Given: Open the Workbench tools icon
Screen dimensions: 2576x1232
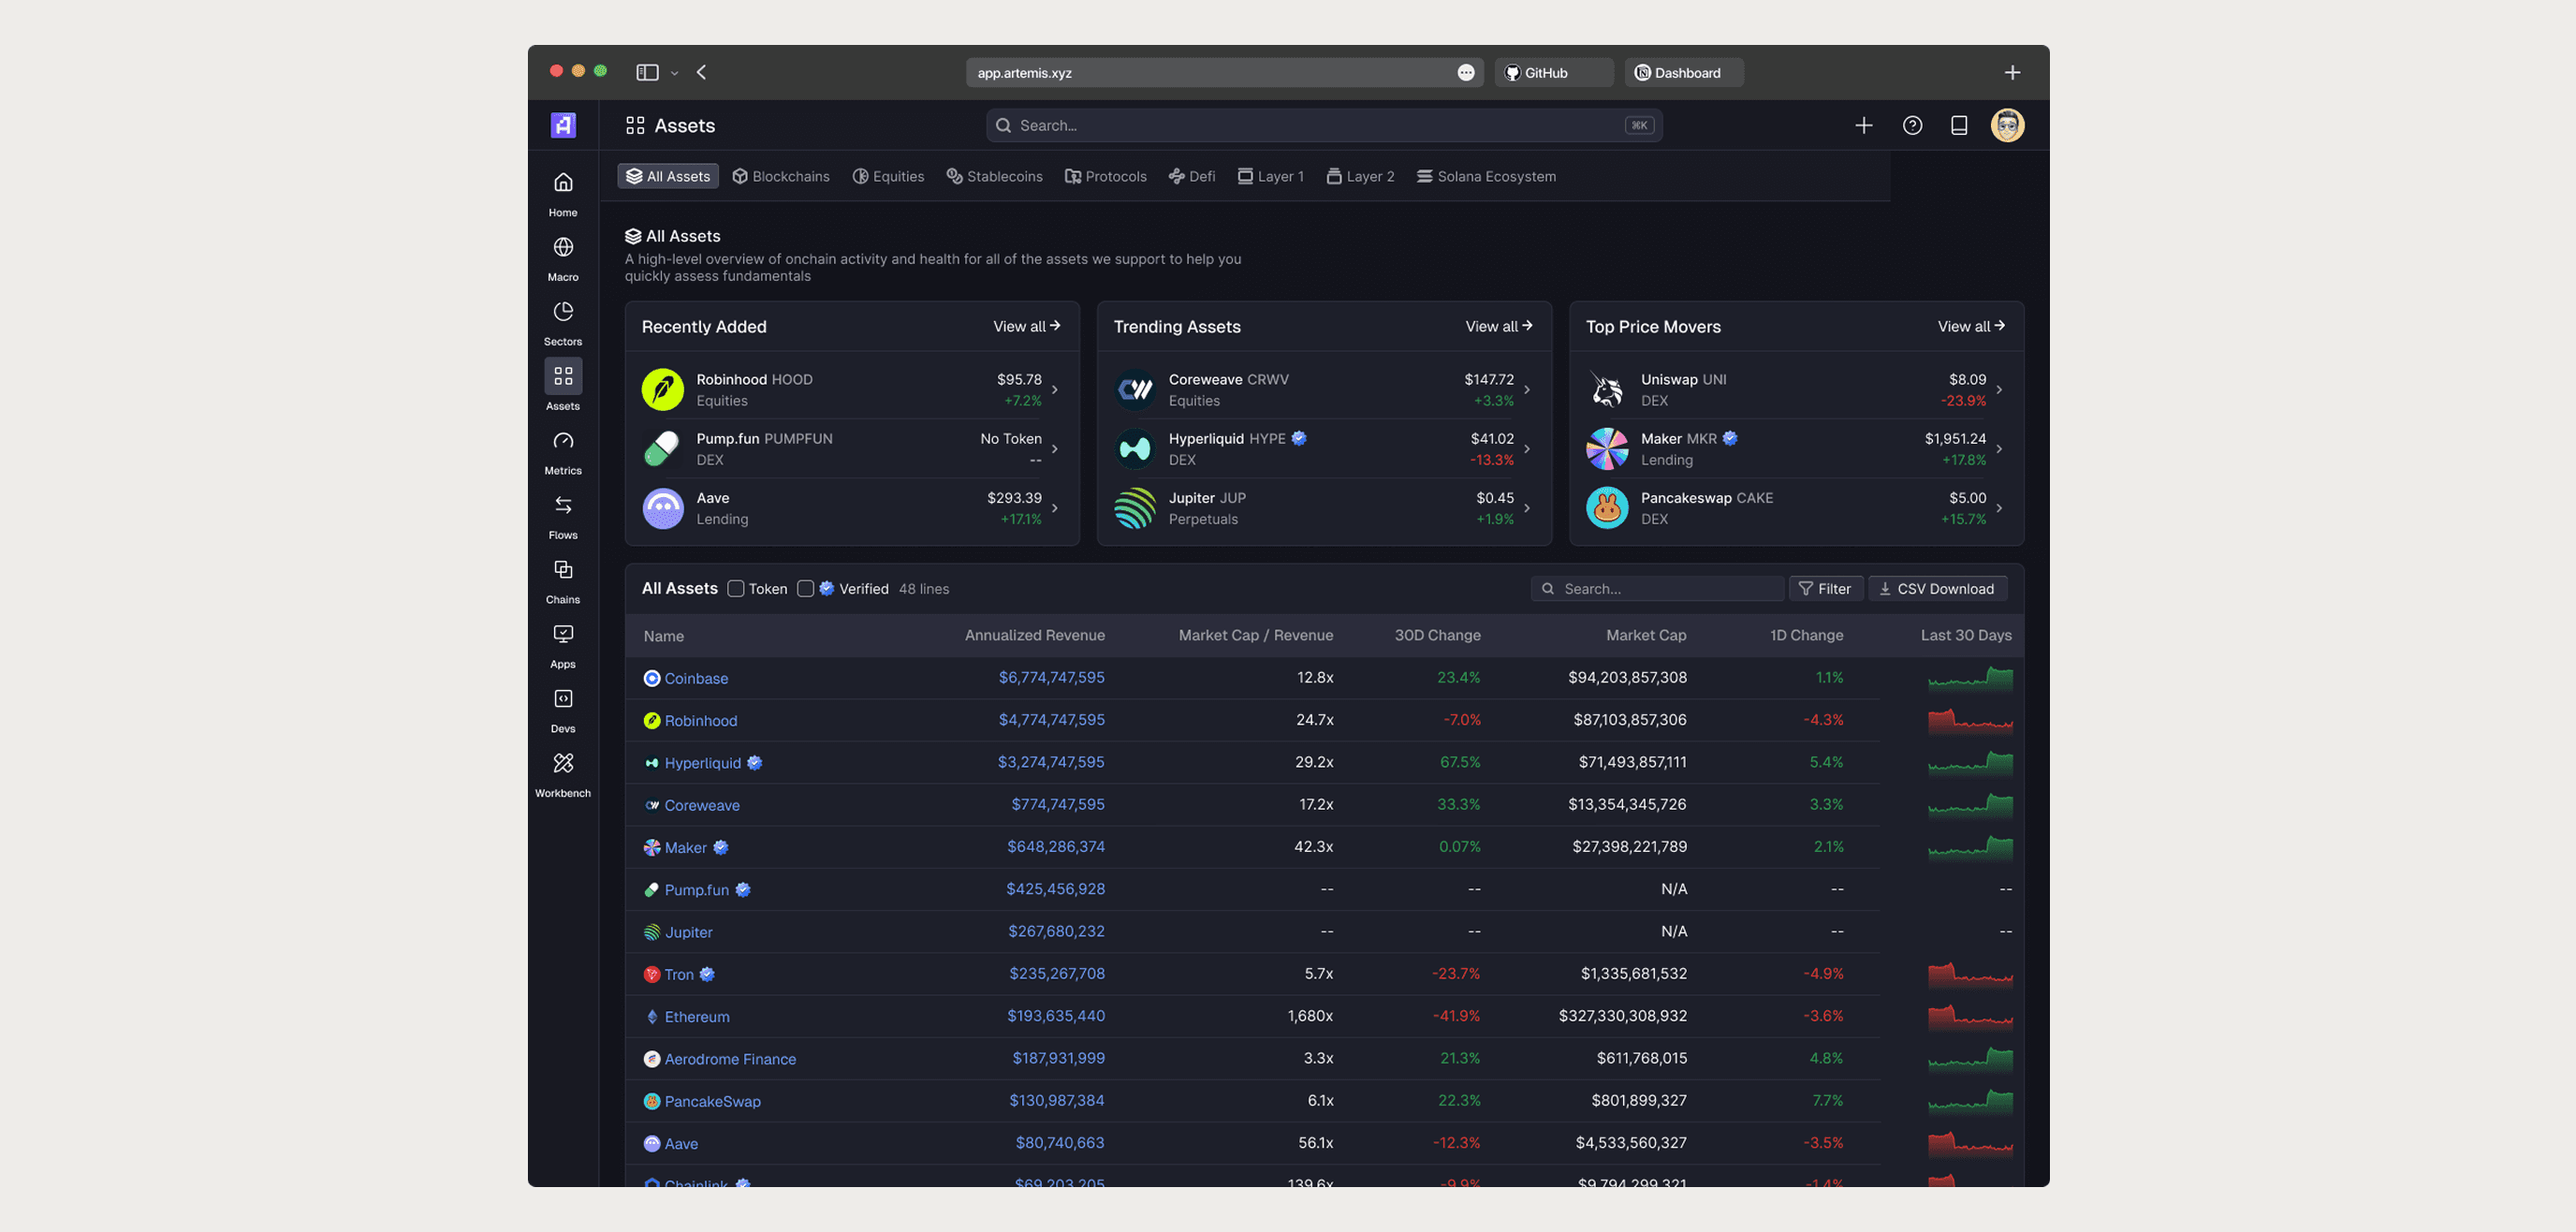Looking at the screenshot, I should (563, 764).
